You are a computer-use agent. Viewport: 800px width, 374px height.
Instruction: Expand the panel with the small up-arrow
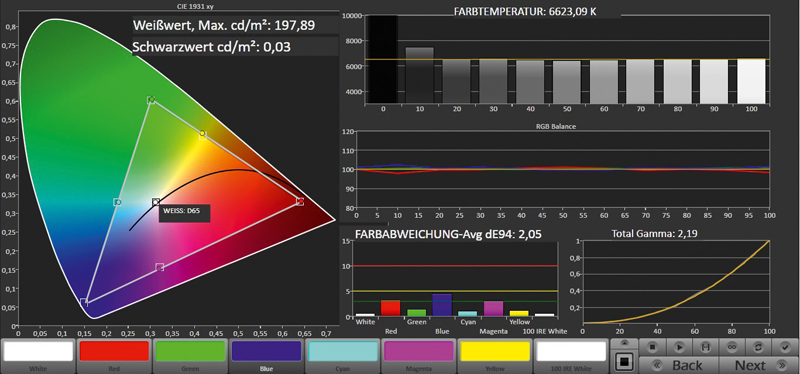(623, 343)
